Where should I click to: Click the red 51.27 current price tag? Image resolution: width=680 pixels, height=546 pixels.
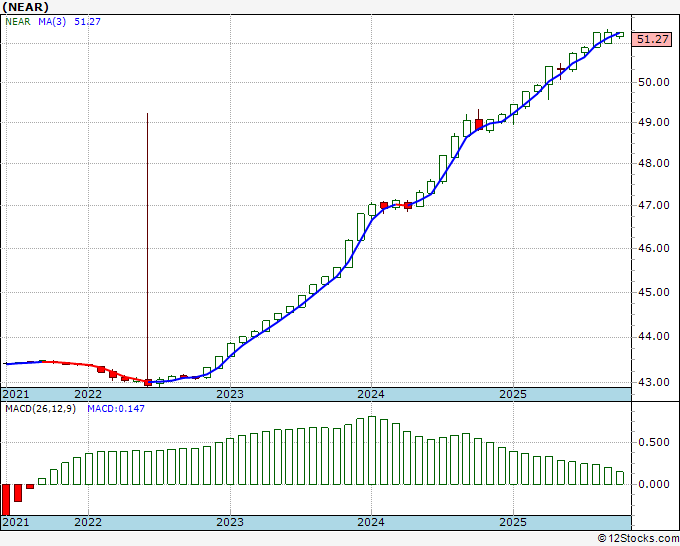652,39
